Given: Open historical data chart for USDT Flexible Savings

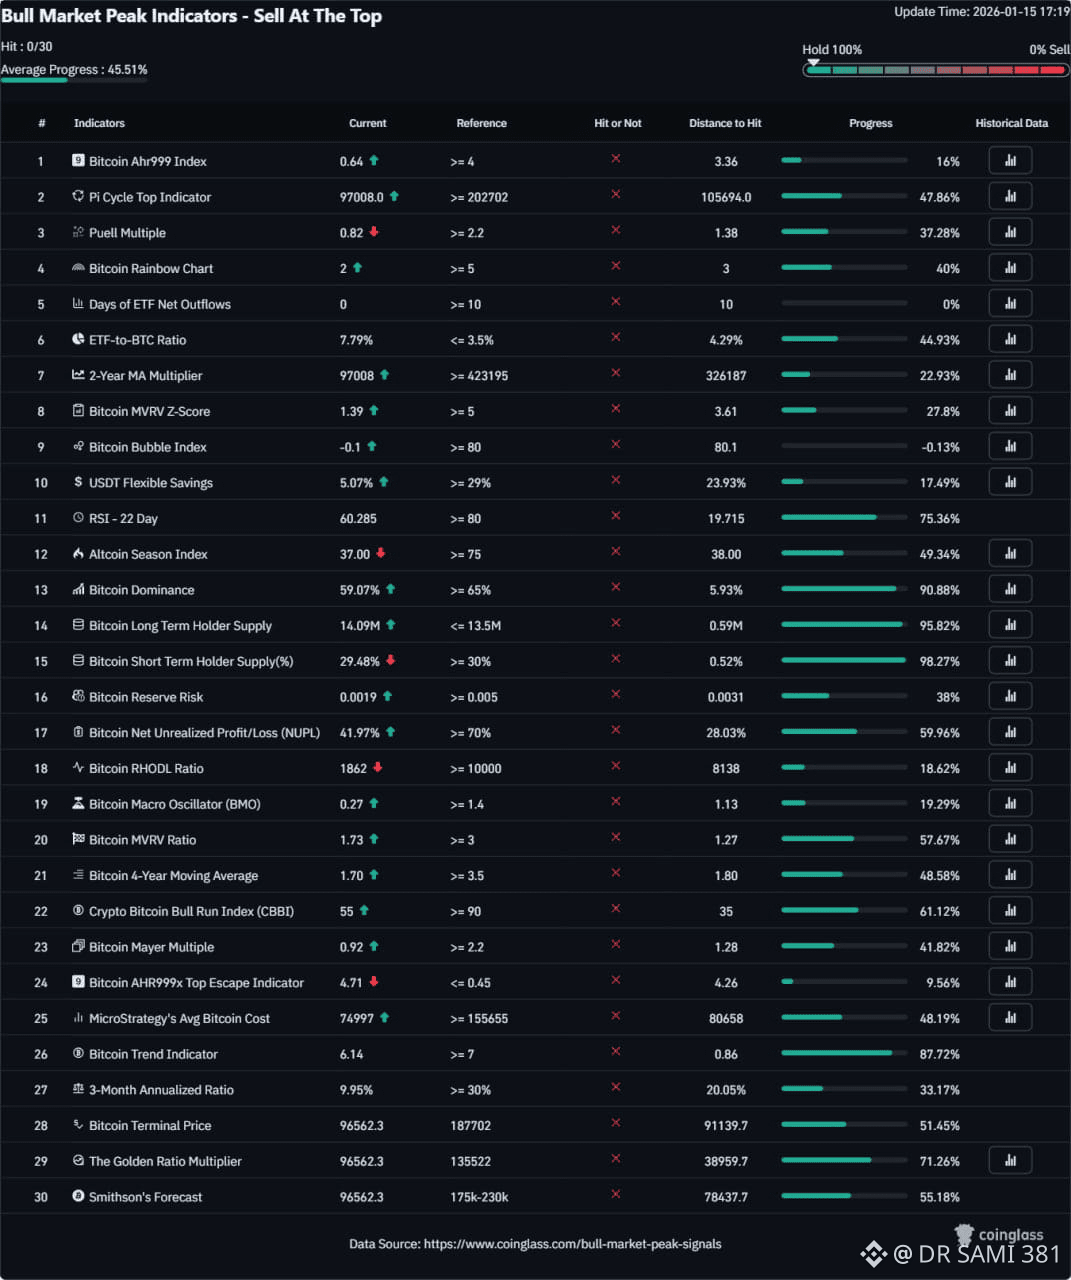Looking at the screenshot, I should pyautogui.click(x=1010, y=482).
